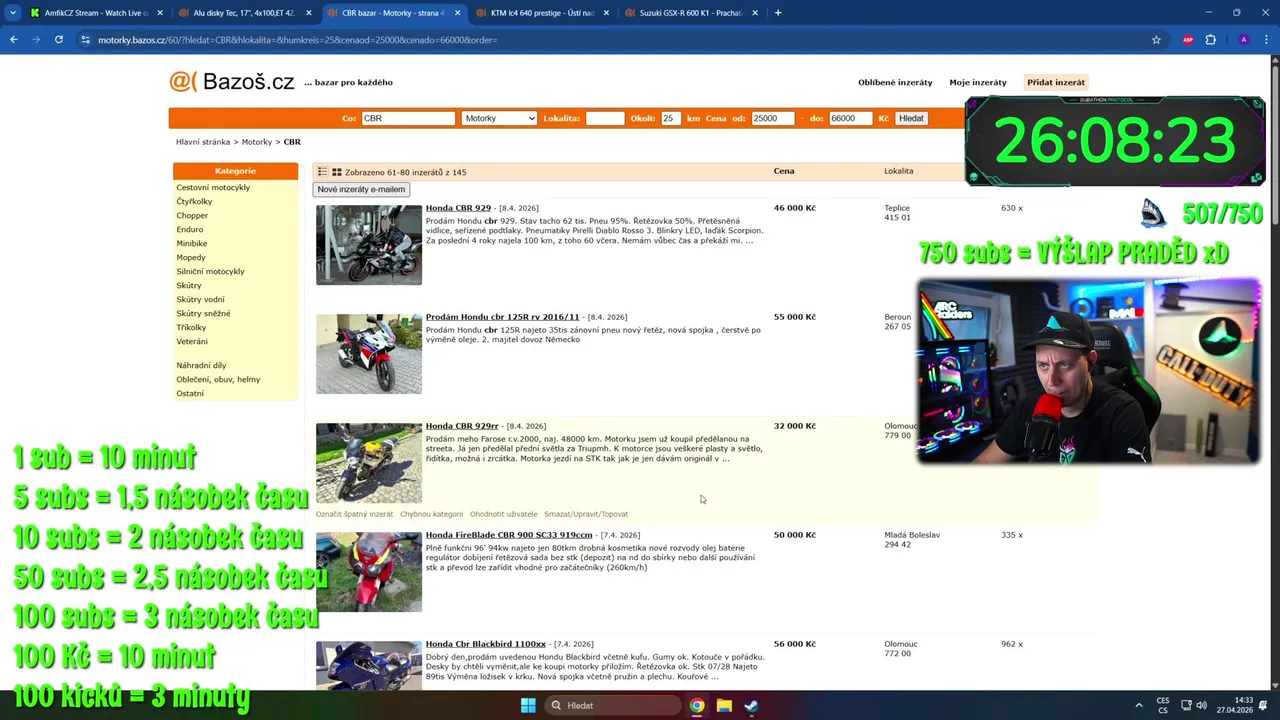Close the KTM lc4 640 prestige tab
Screen dimensions: 1280x720
606,13
